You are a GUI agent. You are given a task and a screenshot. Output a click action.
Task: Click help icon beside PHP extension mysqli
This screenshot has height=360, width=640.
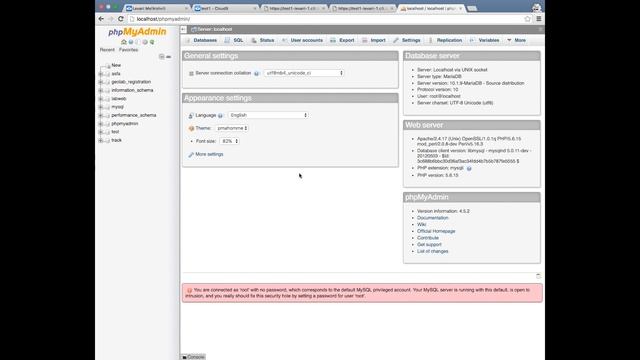click(x=469, y=168)
